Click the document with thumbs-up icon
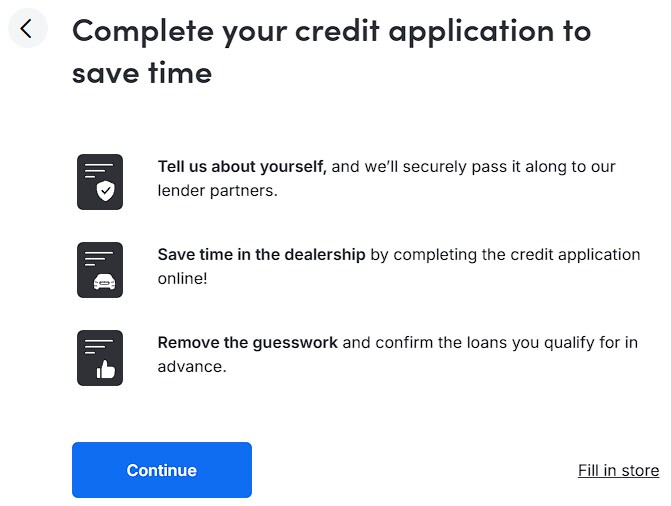This screenshot has height=506, width=671. [x=100, y=358]
